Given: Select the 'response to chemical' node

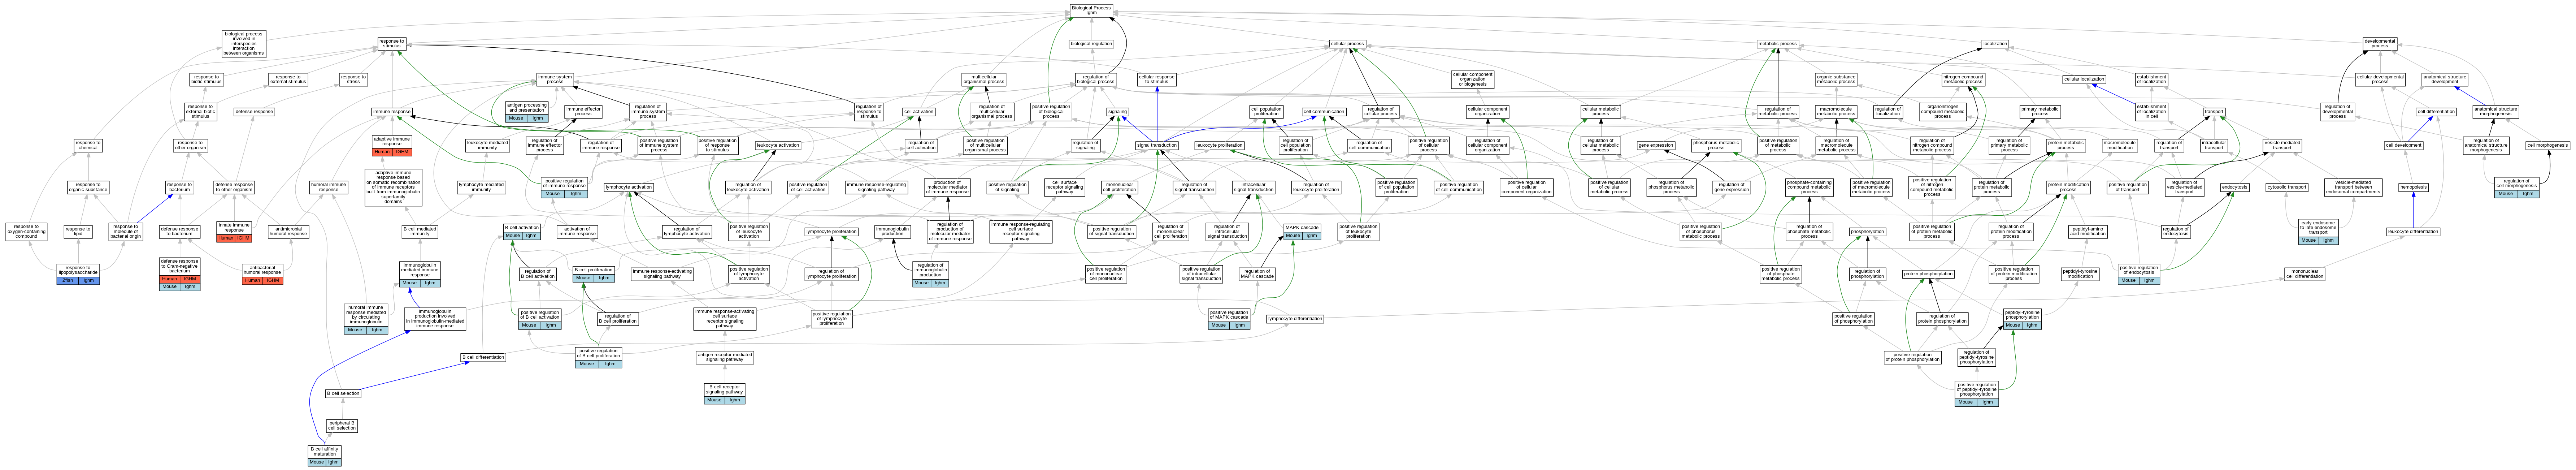Looking at the screenshot, I should coord(88,146).
